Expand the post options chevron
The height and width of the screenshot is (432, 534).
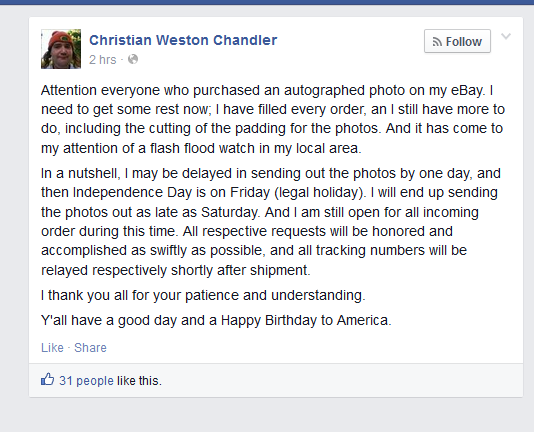coord(506,36)
